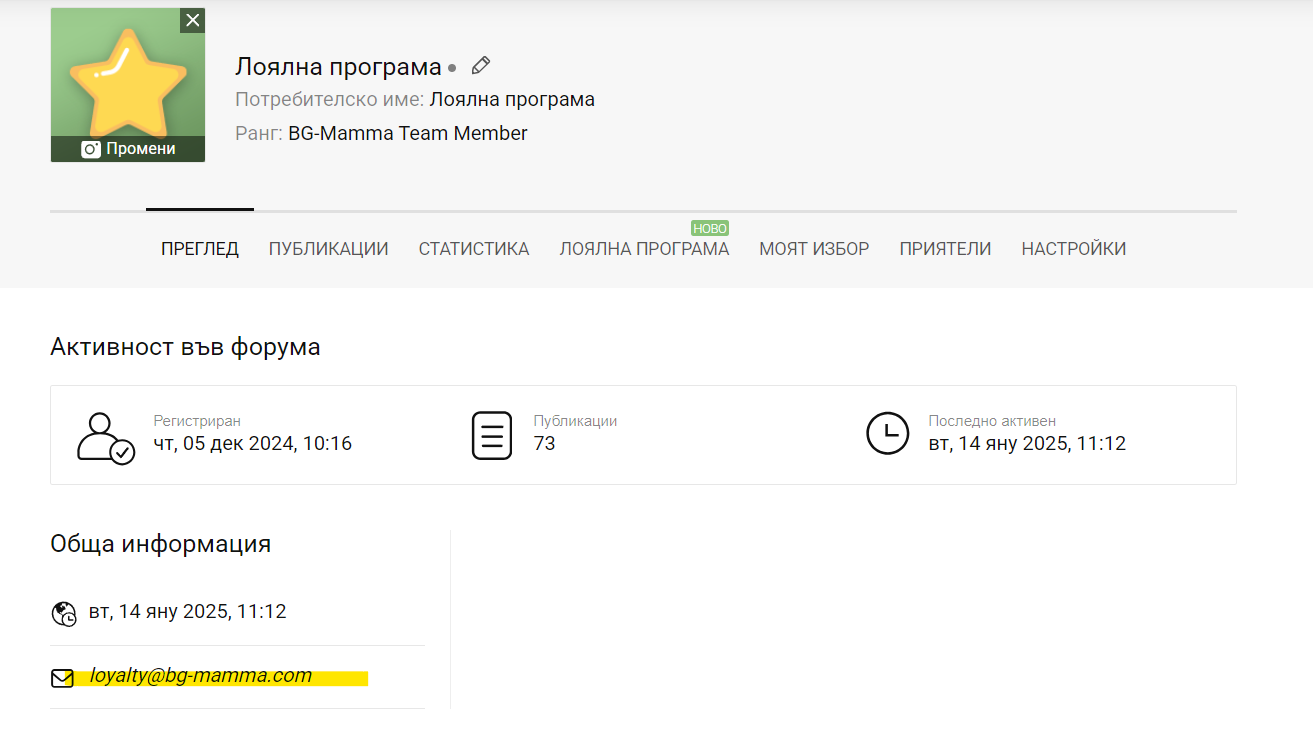Click the loyalty@bg-mamma.com email link
Image resolution: width=1313 pixels, height=735 pixels.
[201, 676]
